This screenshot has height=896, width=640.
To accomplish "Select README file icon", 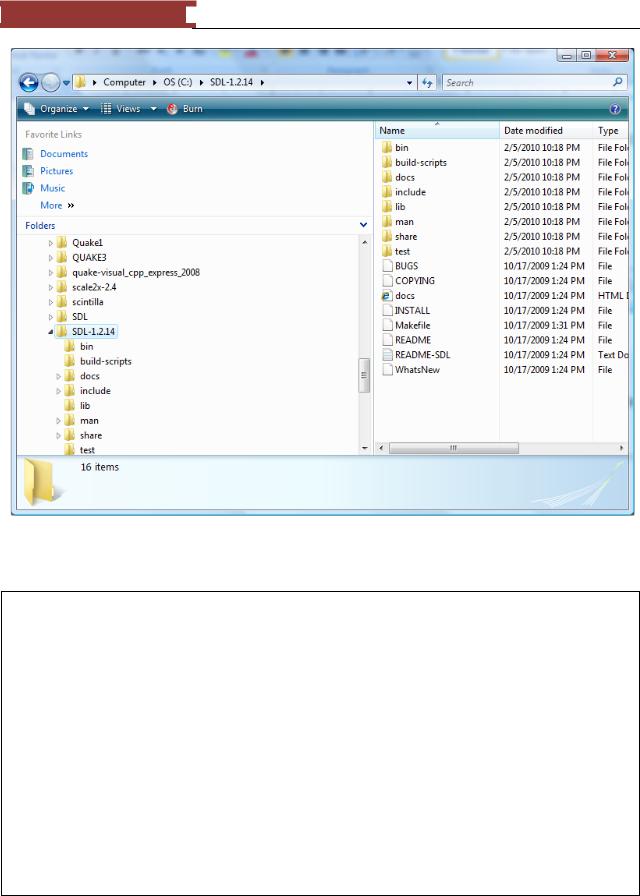I will (387, 340).
